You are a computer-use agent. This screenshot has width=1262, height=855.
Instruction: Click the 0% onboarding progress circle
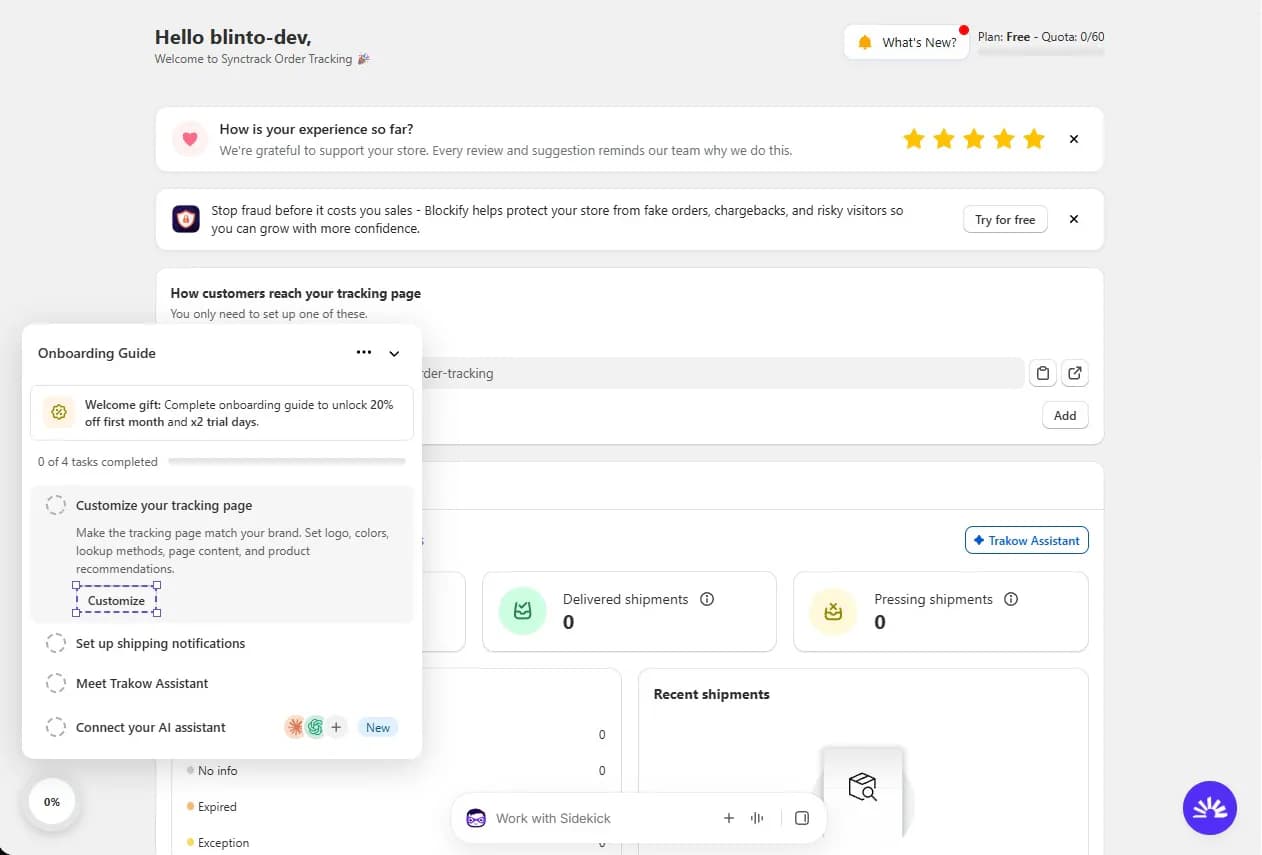(x=52, y=802)
